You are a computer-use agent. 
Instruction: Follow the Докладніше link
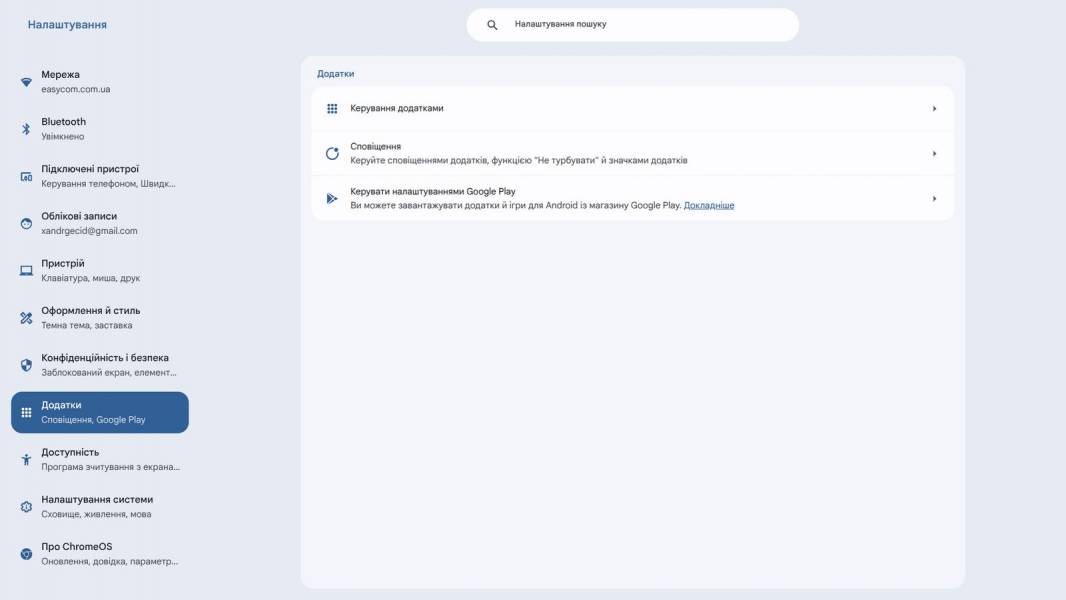point(708,205)
